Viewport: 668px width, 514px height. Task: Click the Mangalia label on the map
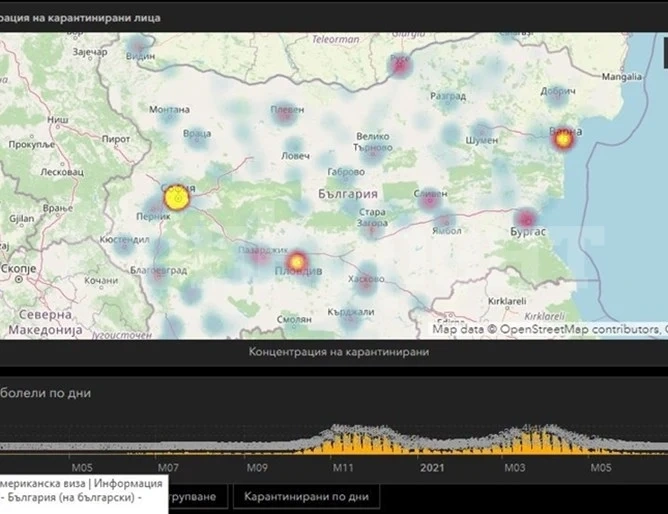[x=622, y=77]
